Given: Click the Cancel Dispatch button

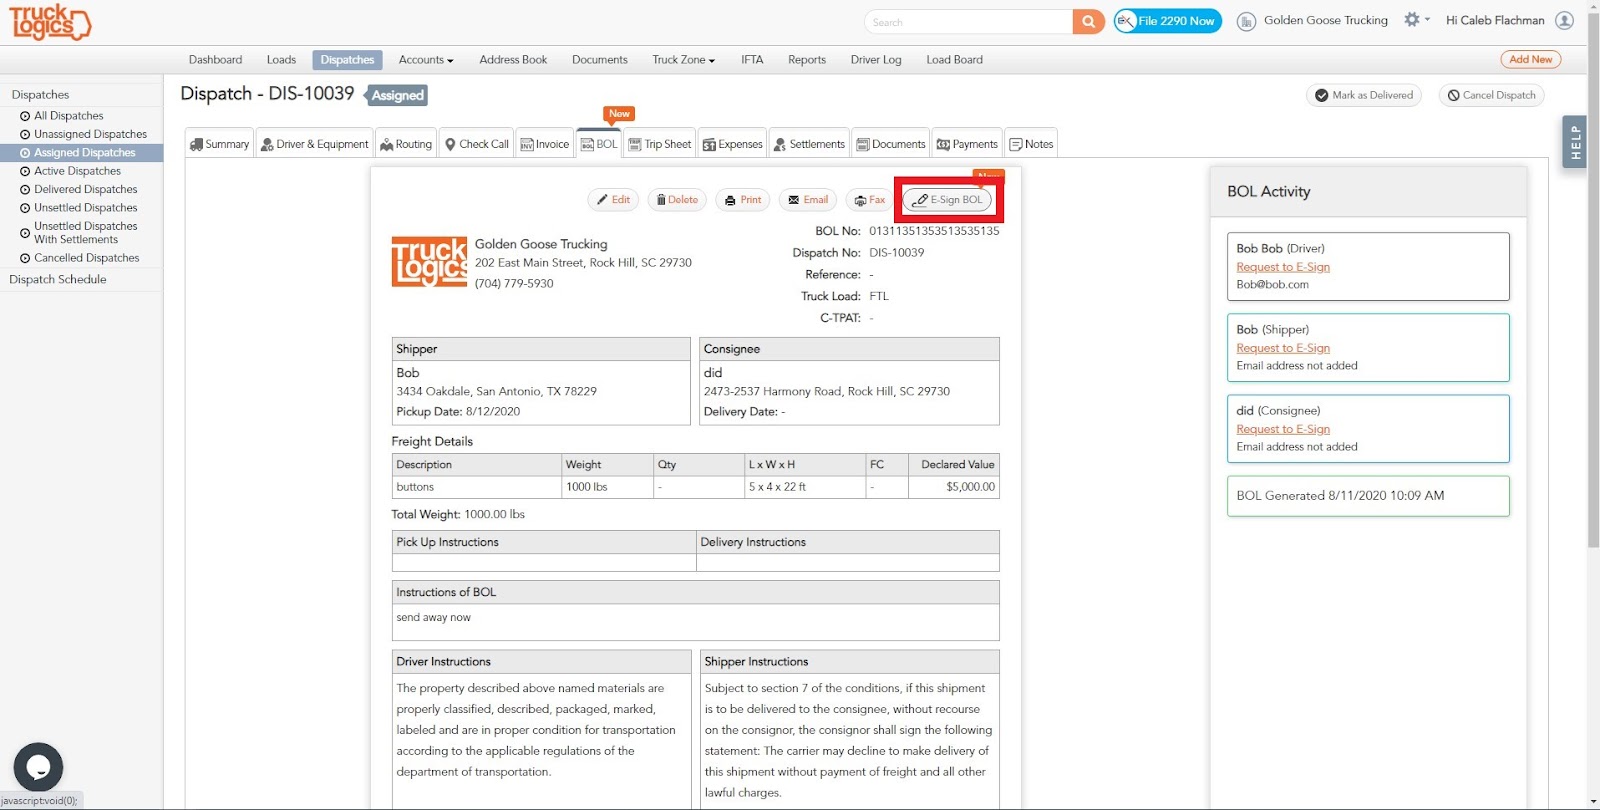Looking at the screenshot, I should 1491,95.
